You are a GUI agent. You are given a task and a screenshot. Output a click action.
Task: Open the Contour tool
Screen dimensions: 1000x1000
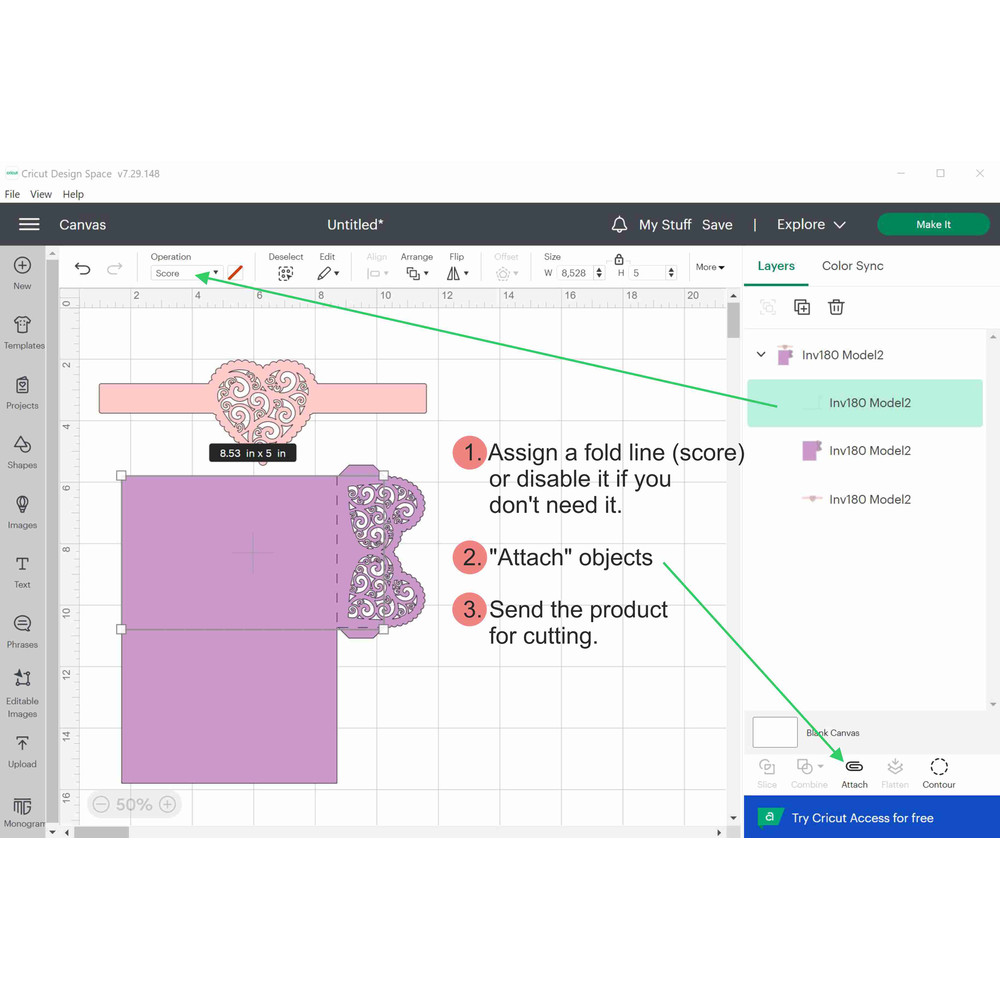point(938,772)
